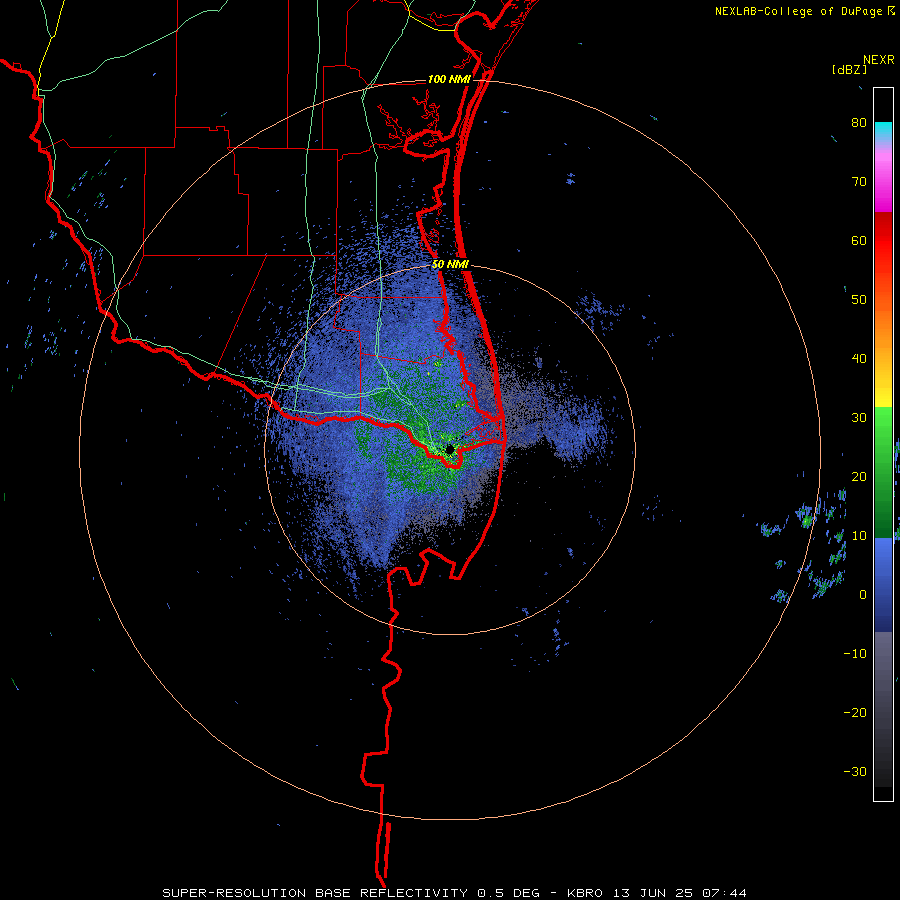Click the '-30' value on dBZ scale

pyautogui.click(x=855, y=771)
